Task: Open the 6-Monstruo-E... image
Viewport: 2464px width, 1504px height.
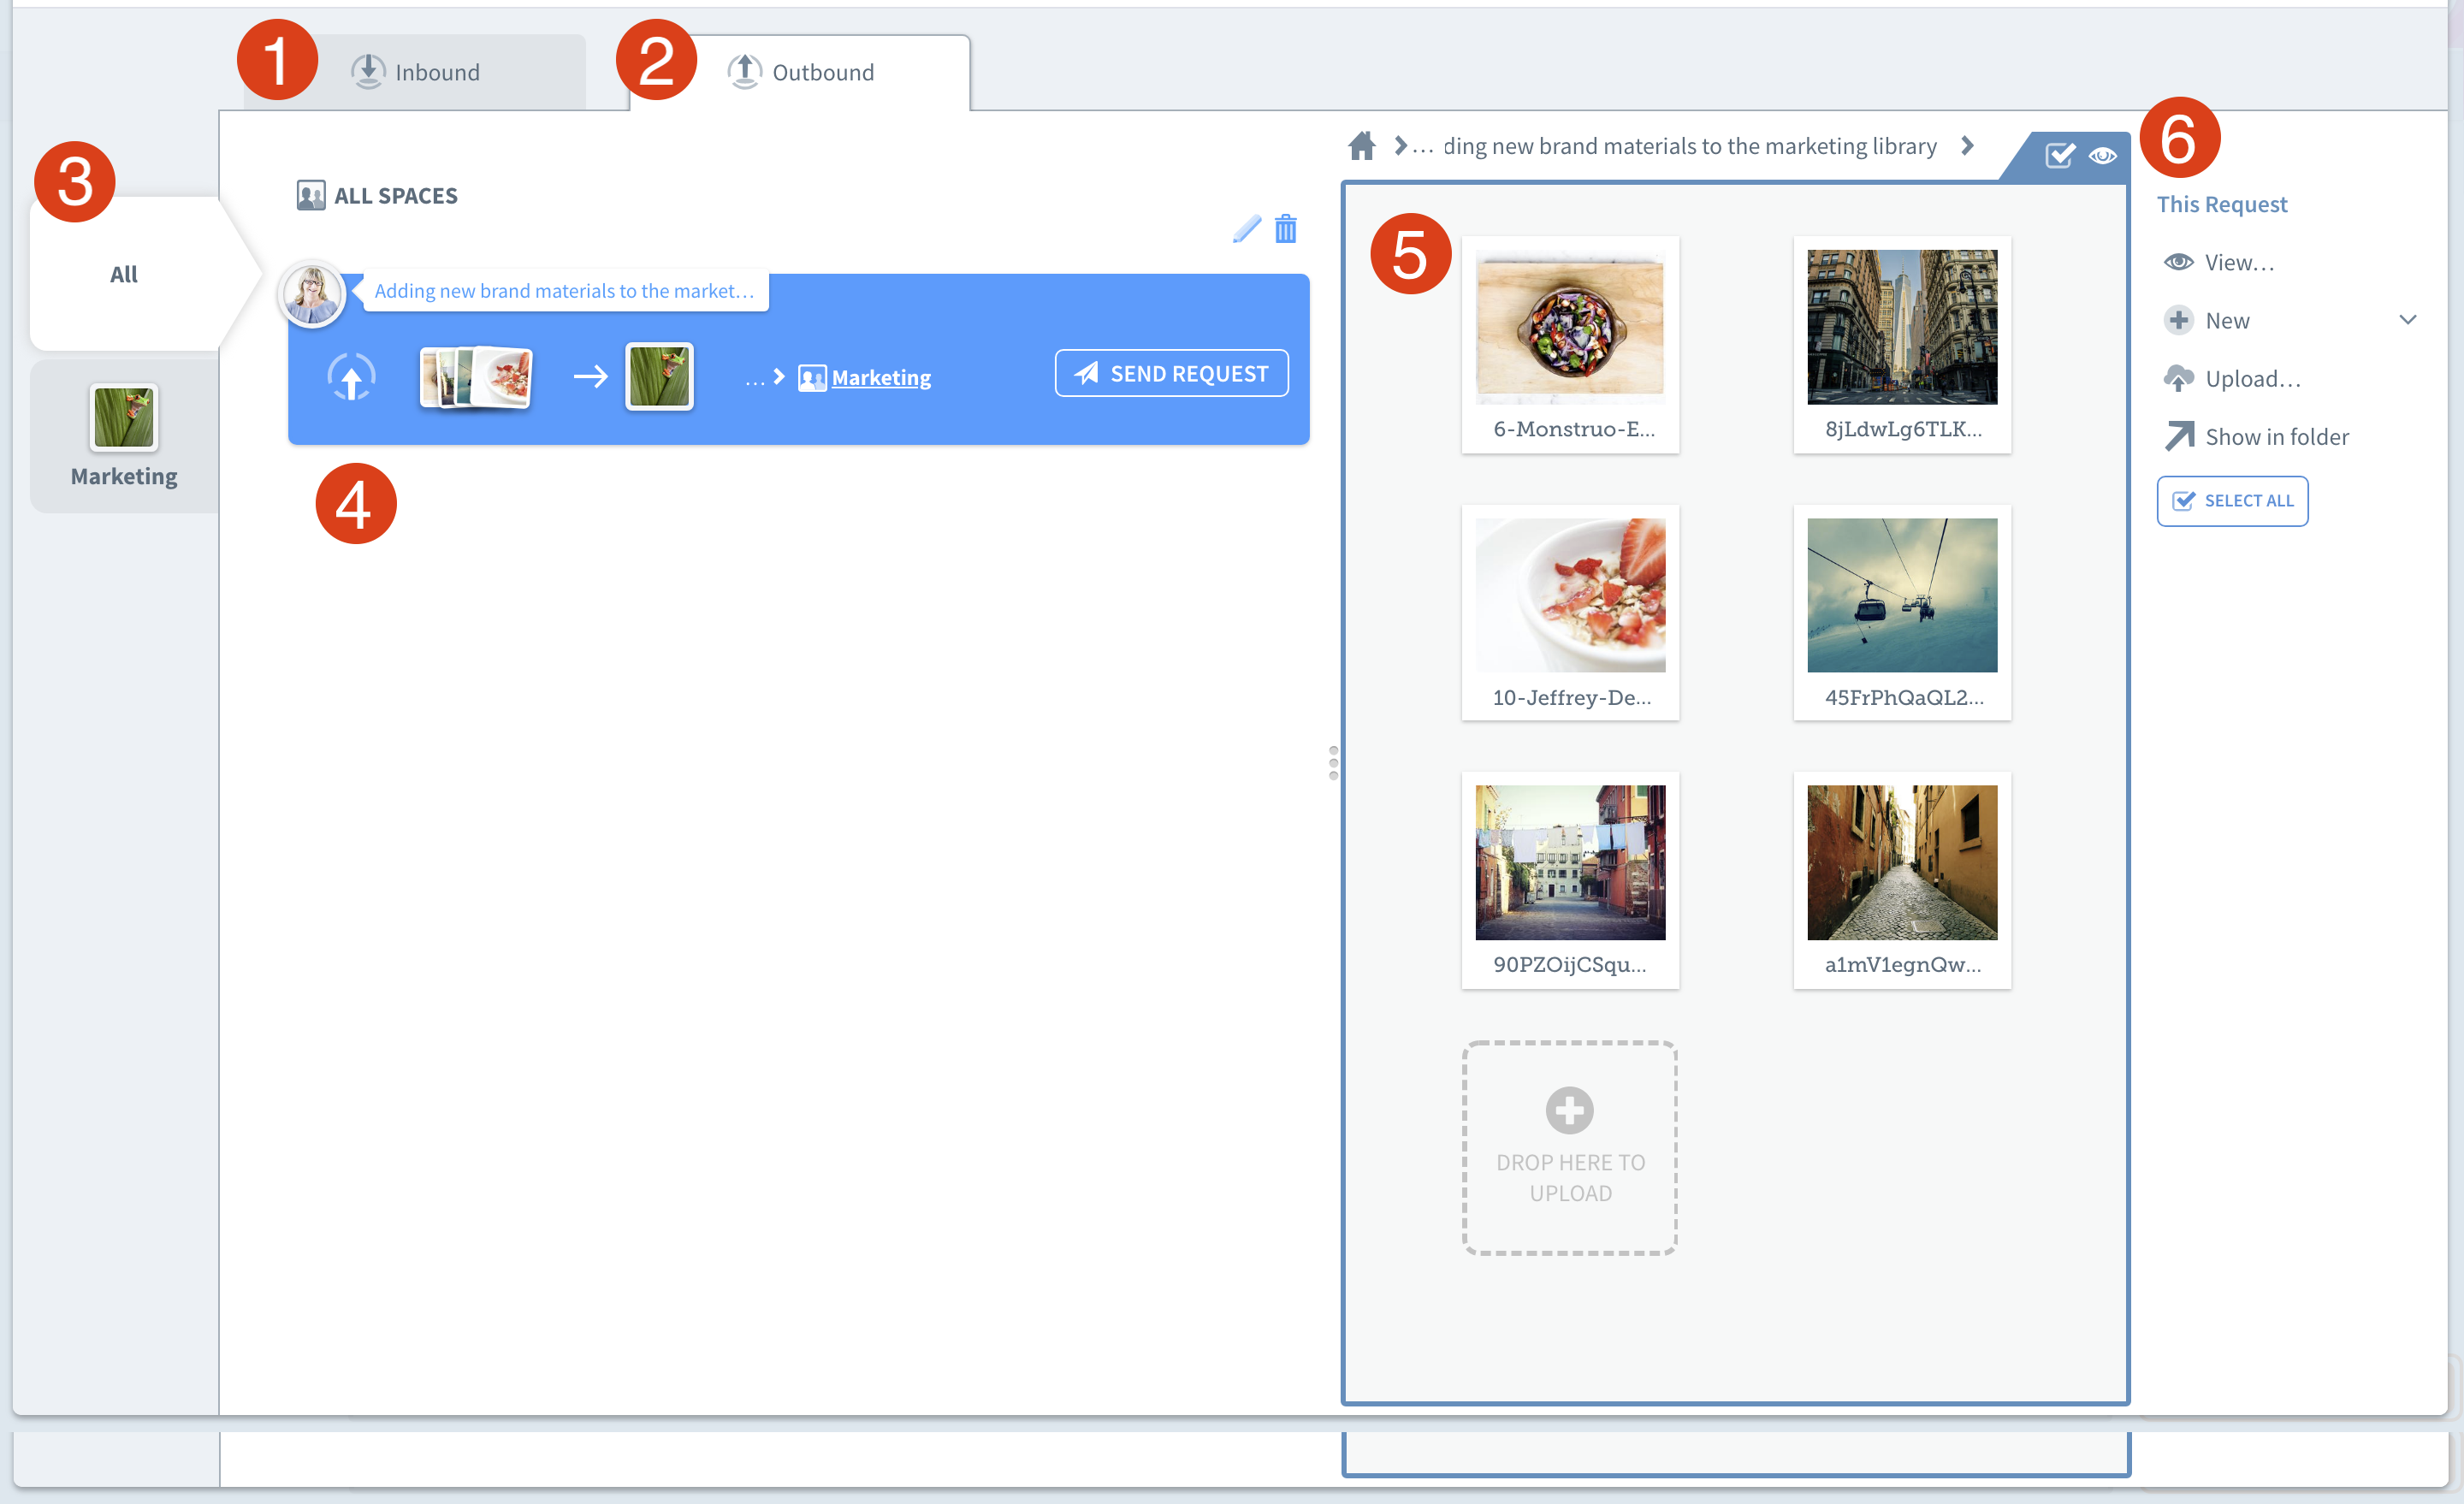Action: coord(1570,345)
